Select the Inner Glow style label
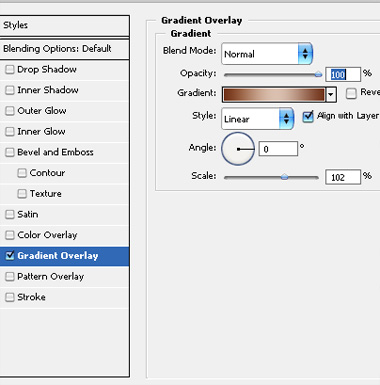The width and height of the screenshot is (380, 385). [41, 131]
